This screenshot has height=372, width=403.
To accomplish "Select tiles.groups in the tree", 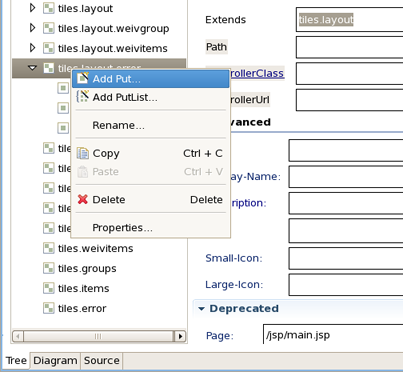I will 87,268.
